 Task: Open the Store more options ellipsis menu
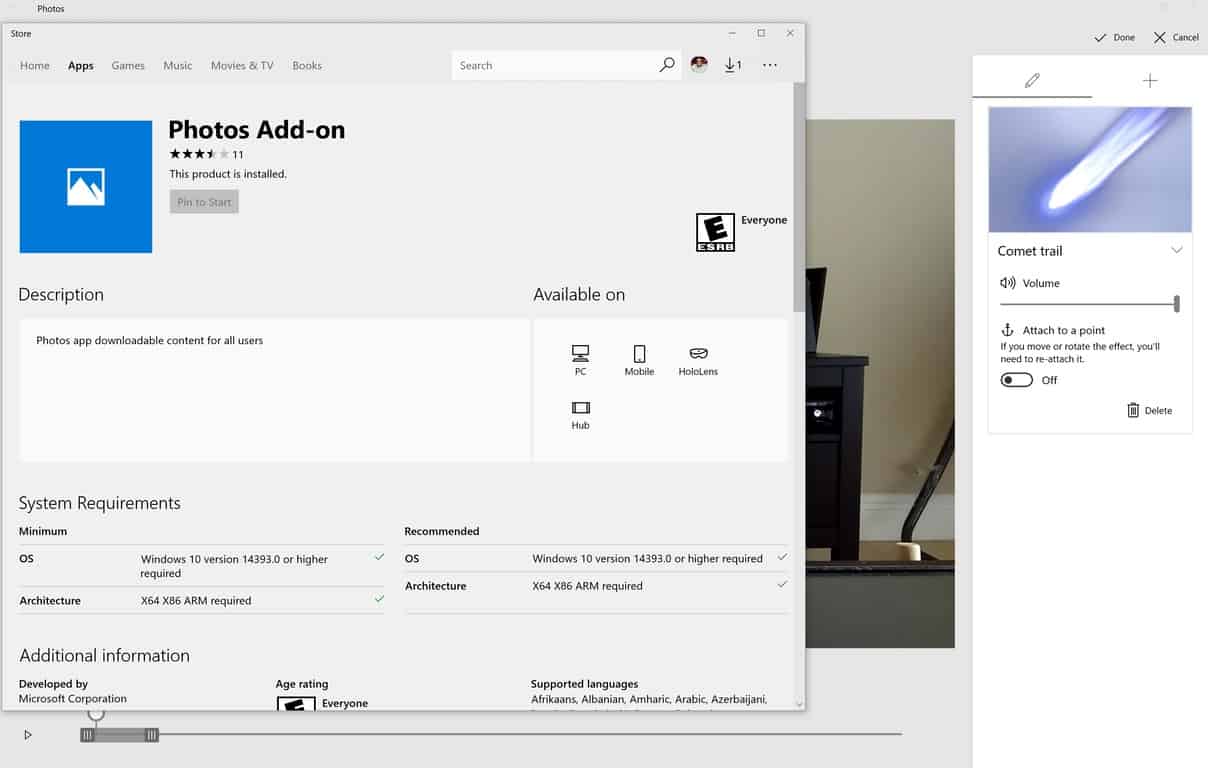click(770, 65)
